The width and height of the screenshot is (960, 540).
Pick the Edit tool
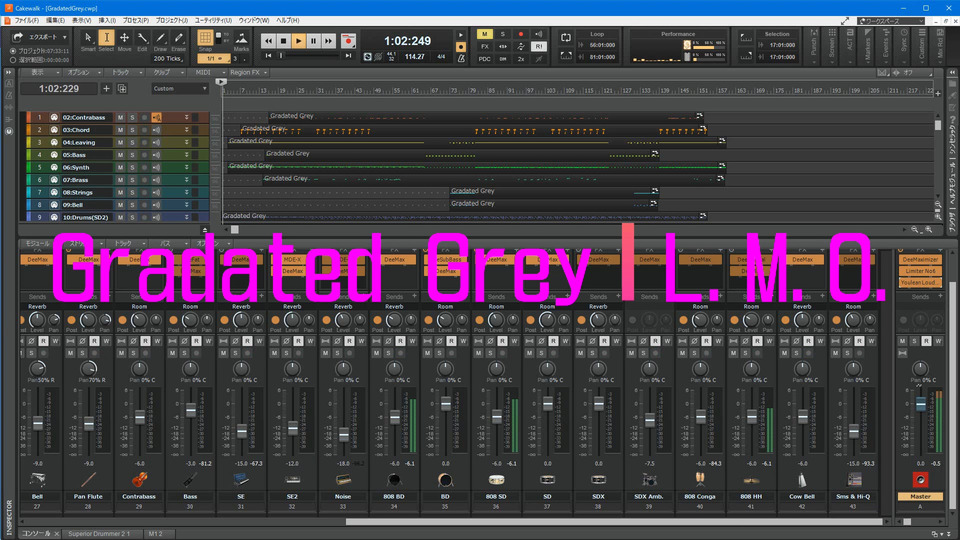pyautogui.click(x=142, y=39)
